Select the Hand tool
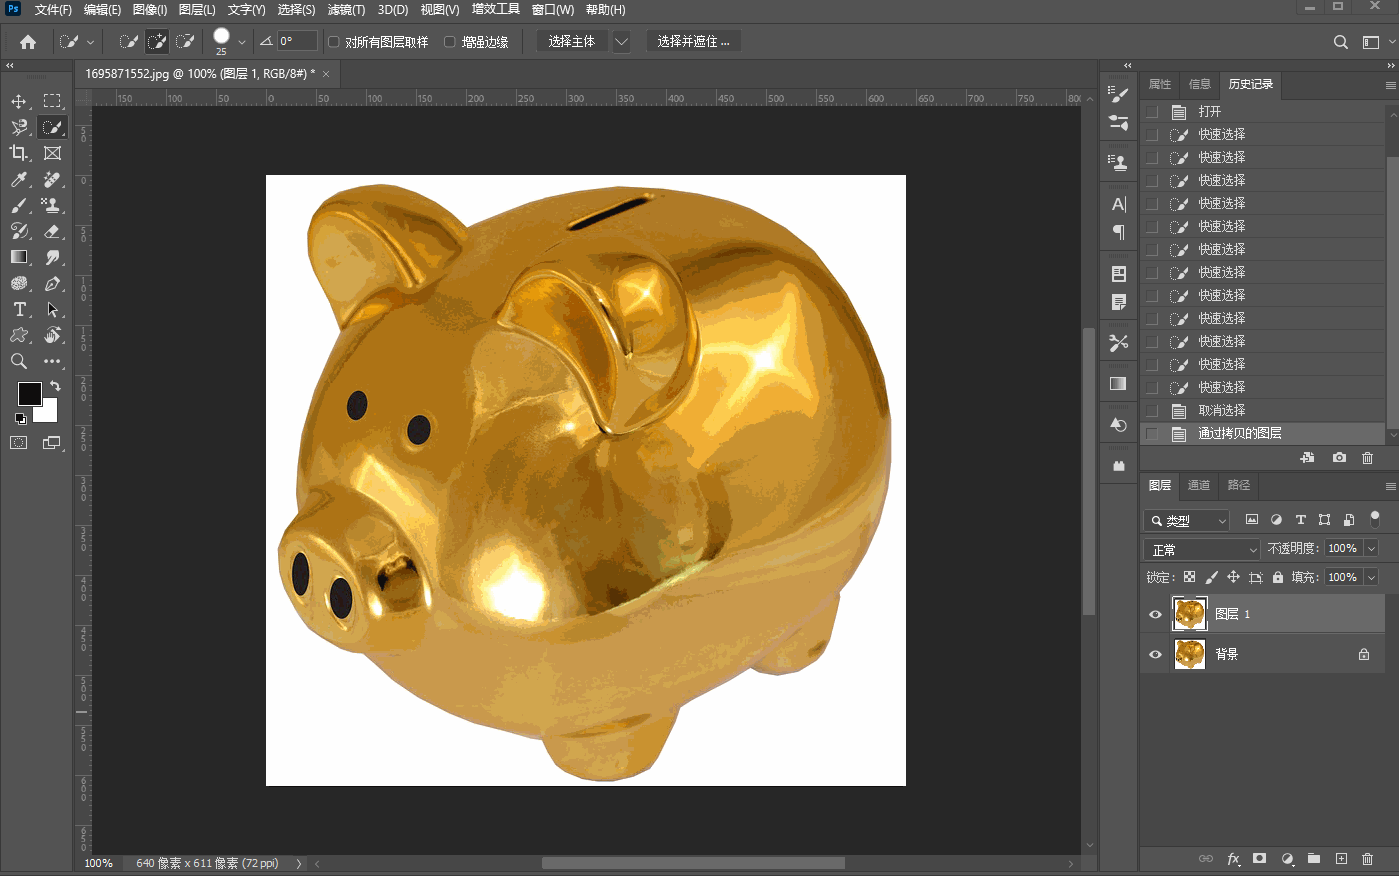 52,335
